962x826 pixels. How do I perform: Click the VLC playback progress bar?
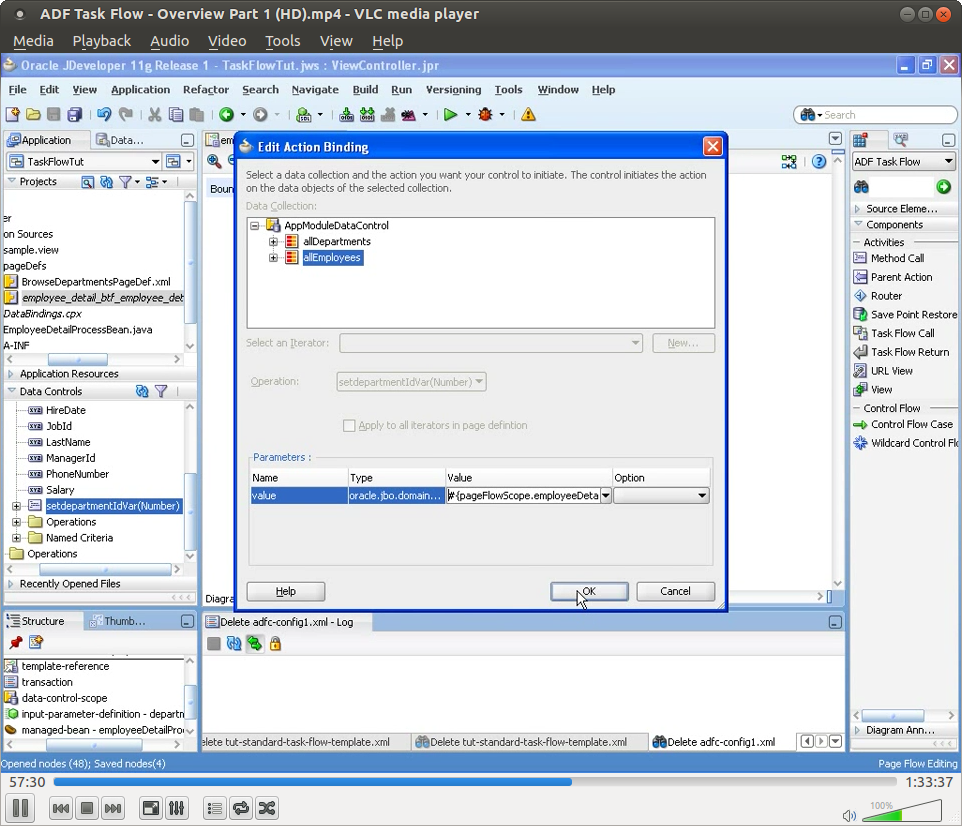coord(480,782)
